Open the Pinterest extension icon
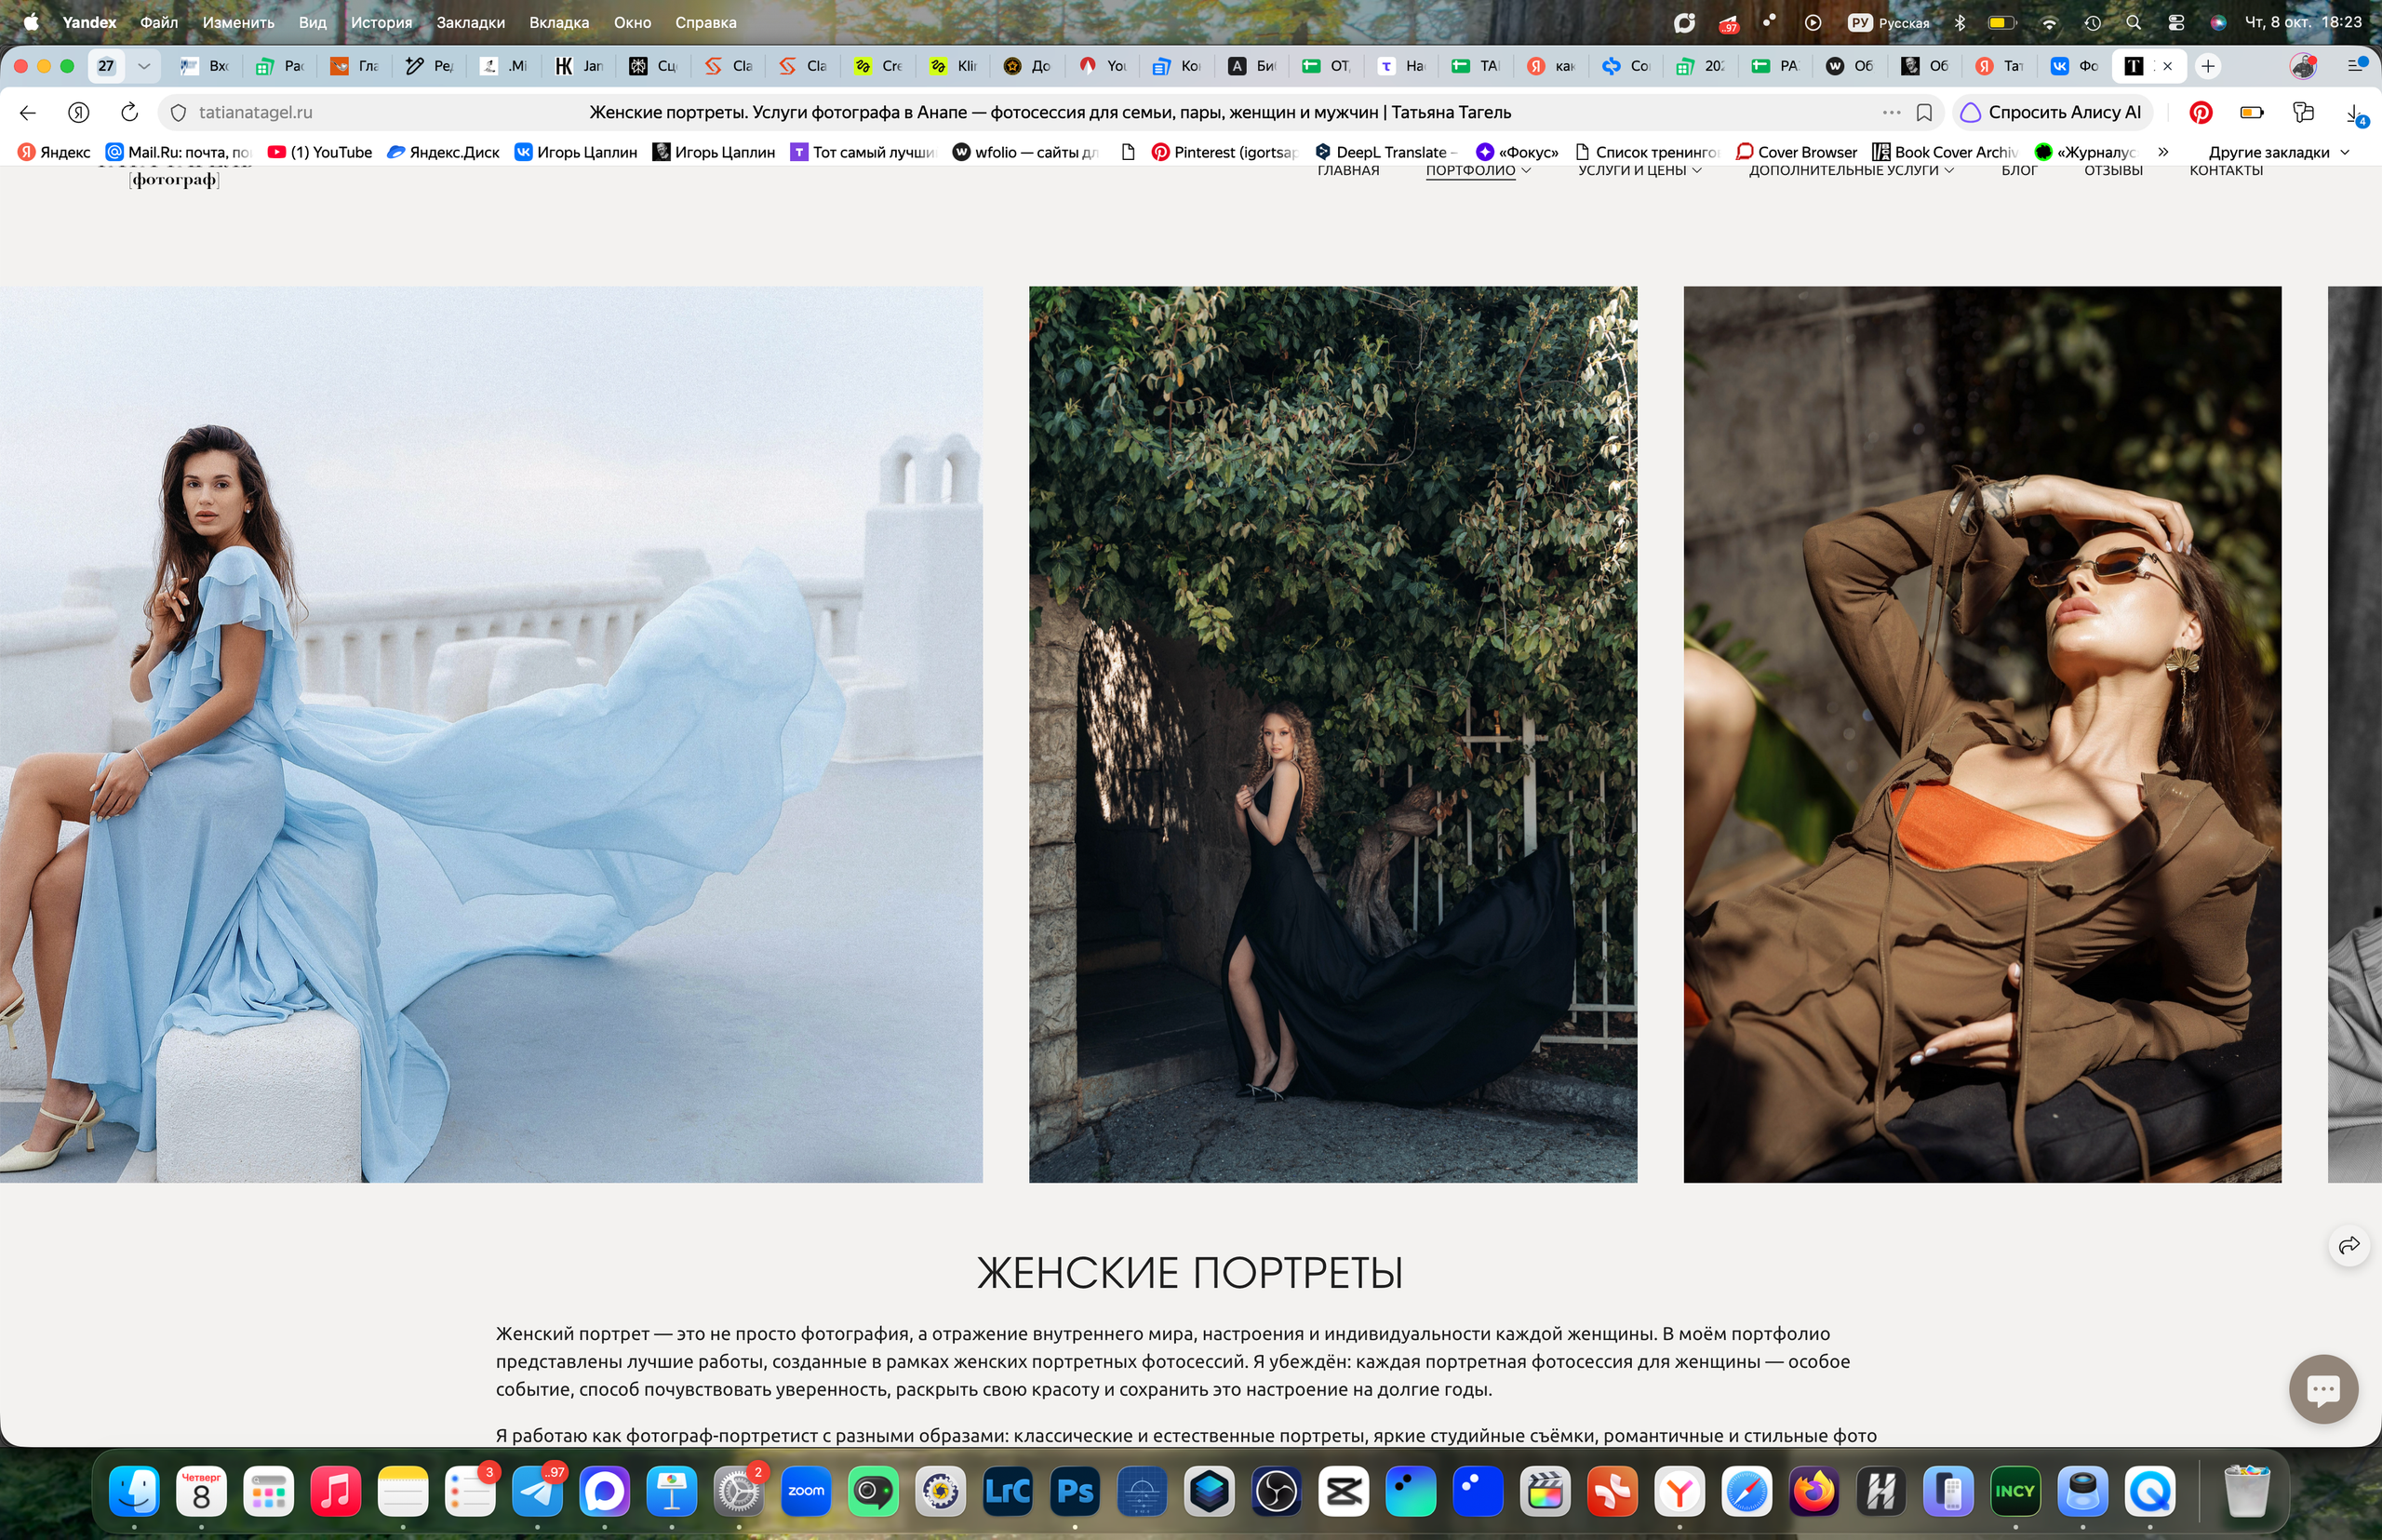The image size is (2382, 1540). 2200,112
